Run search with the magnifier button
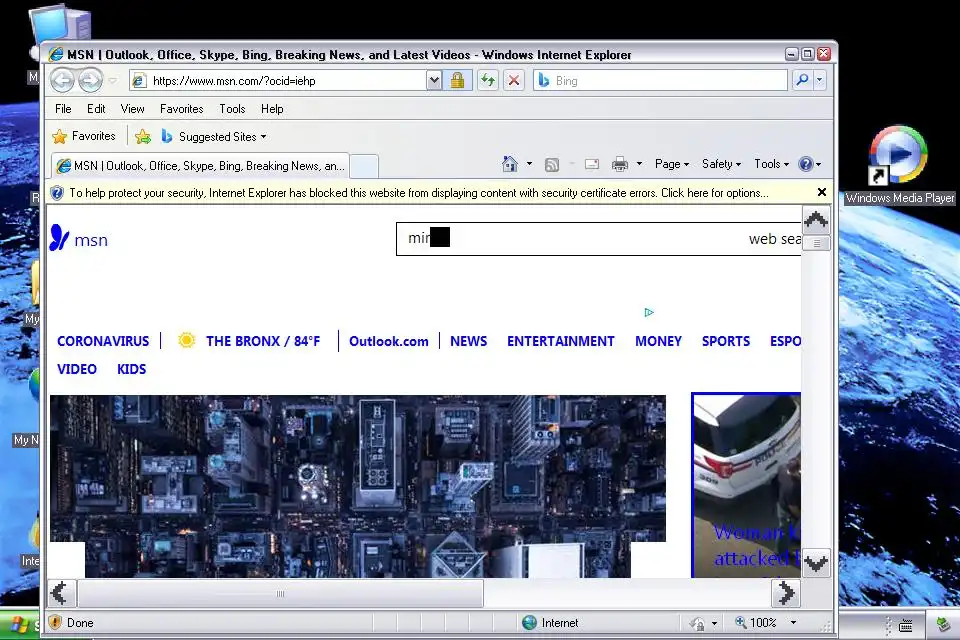 click(802, 80)
